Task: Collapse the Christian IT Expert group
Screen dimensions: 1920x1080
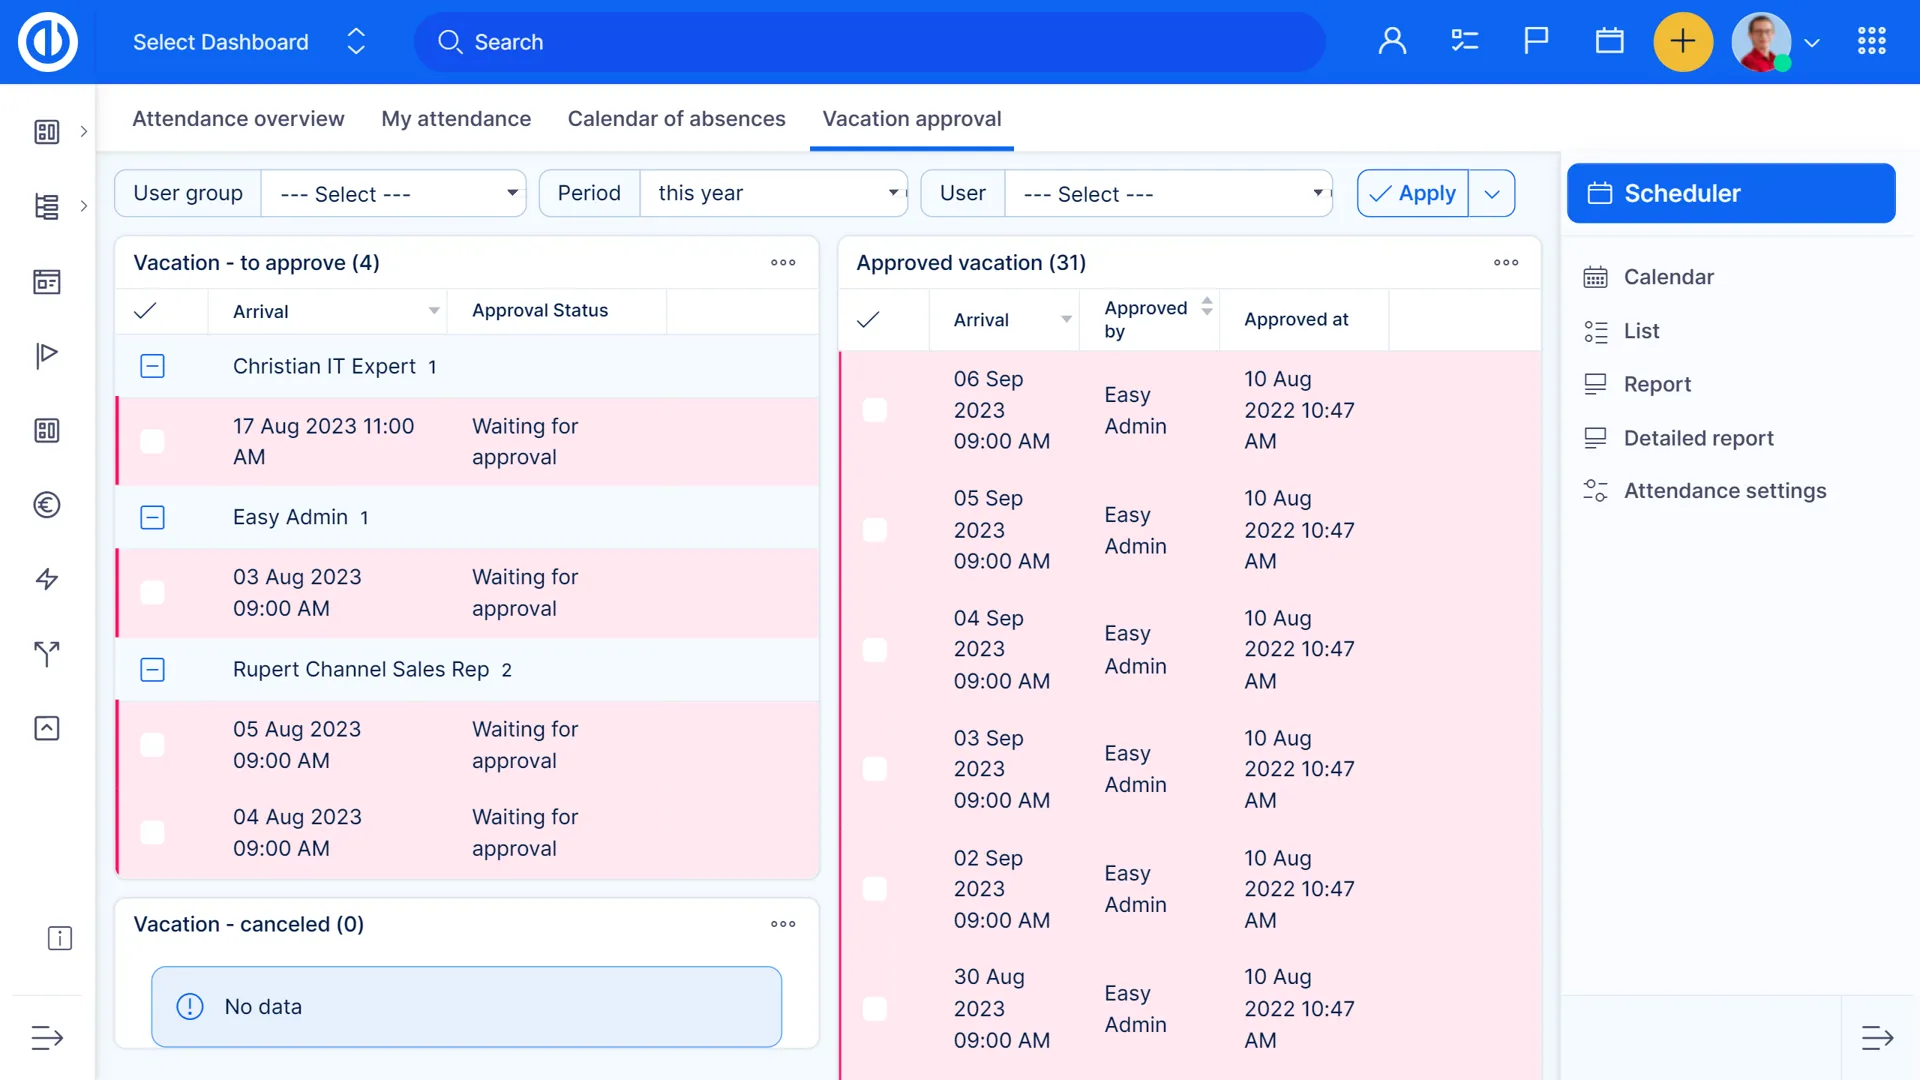Action: (x=152, y=366)
